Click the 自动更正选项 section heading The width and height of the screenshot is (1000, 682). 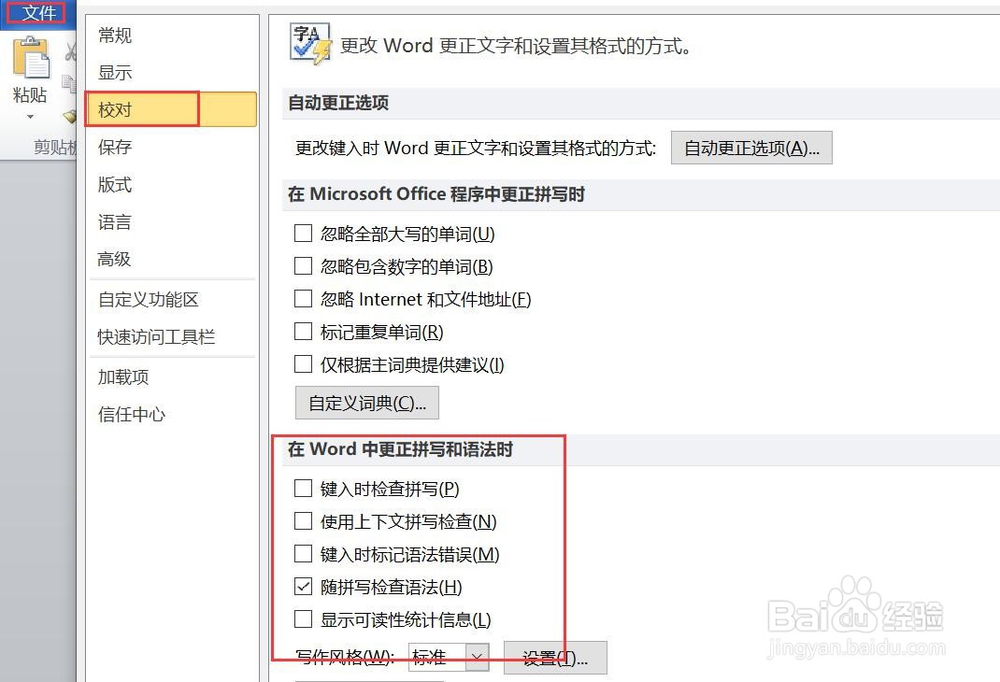click(x=338, y=103)
